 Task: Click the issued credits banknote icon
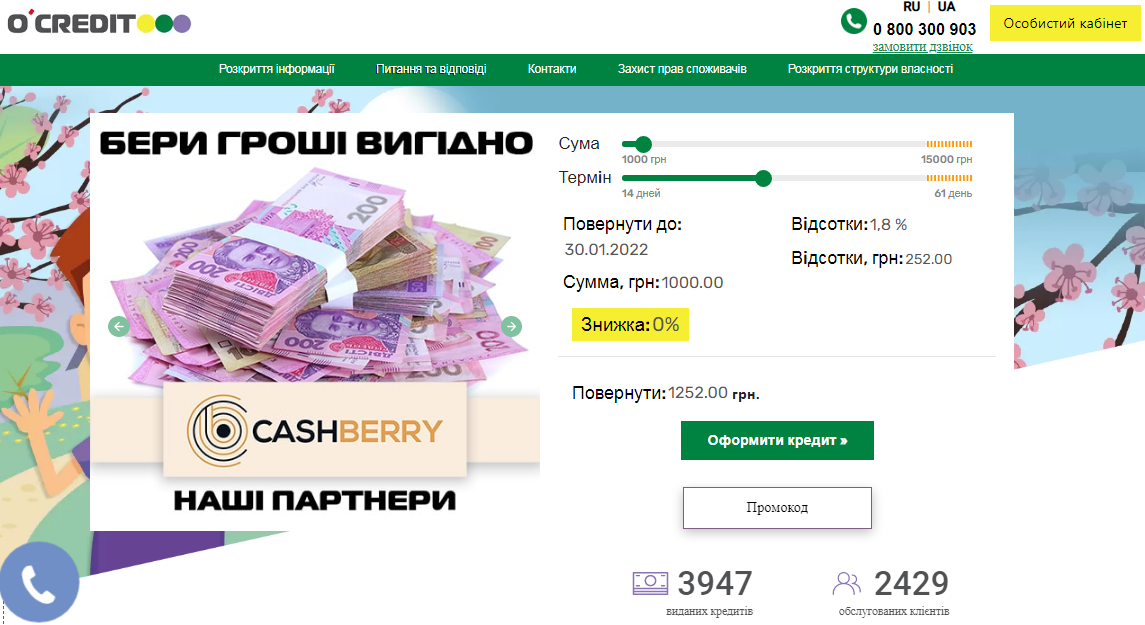point(650,583)
